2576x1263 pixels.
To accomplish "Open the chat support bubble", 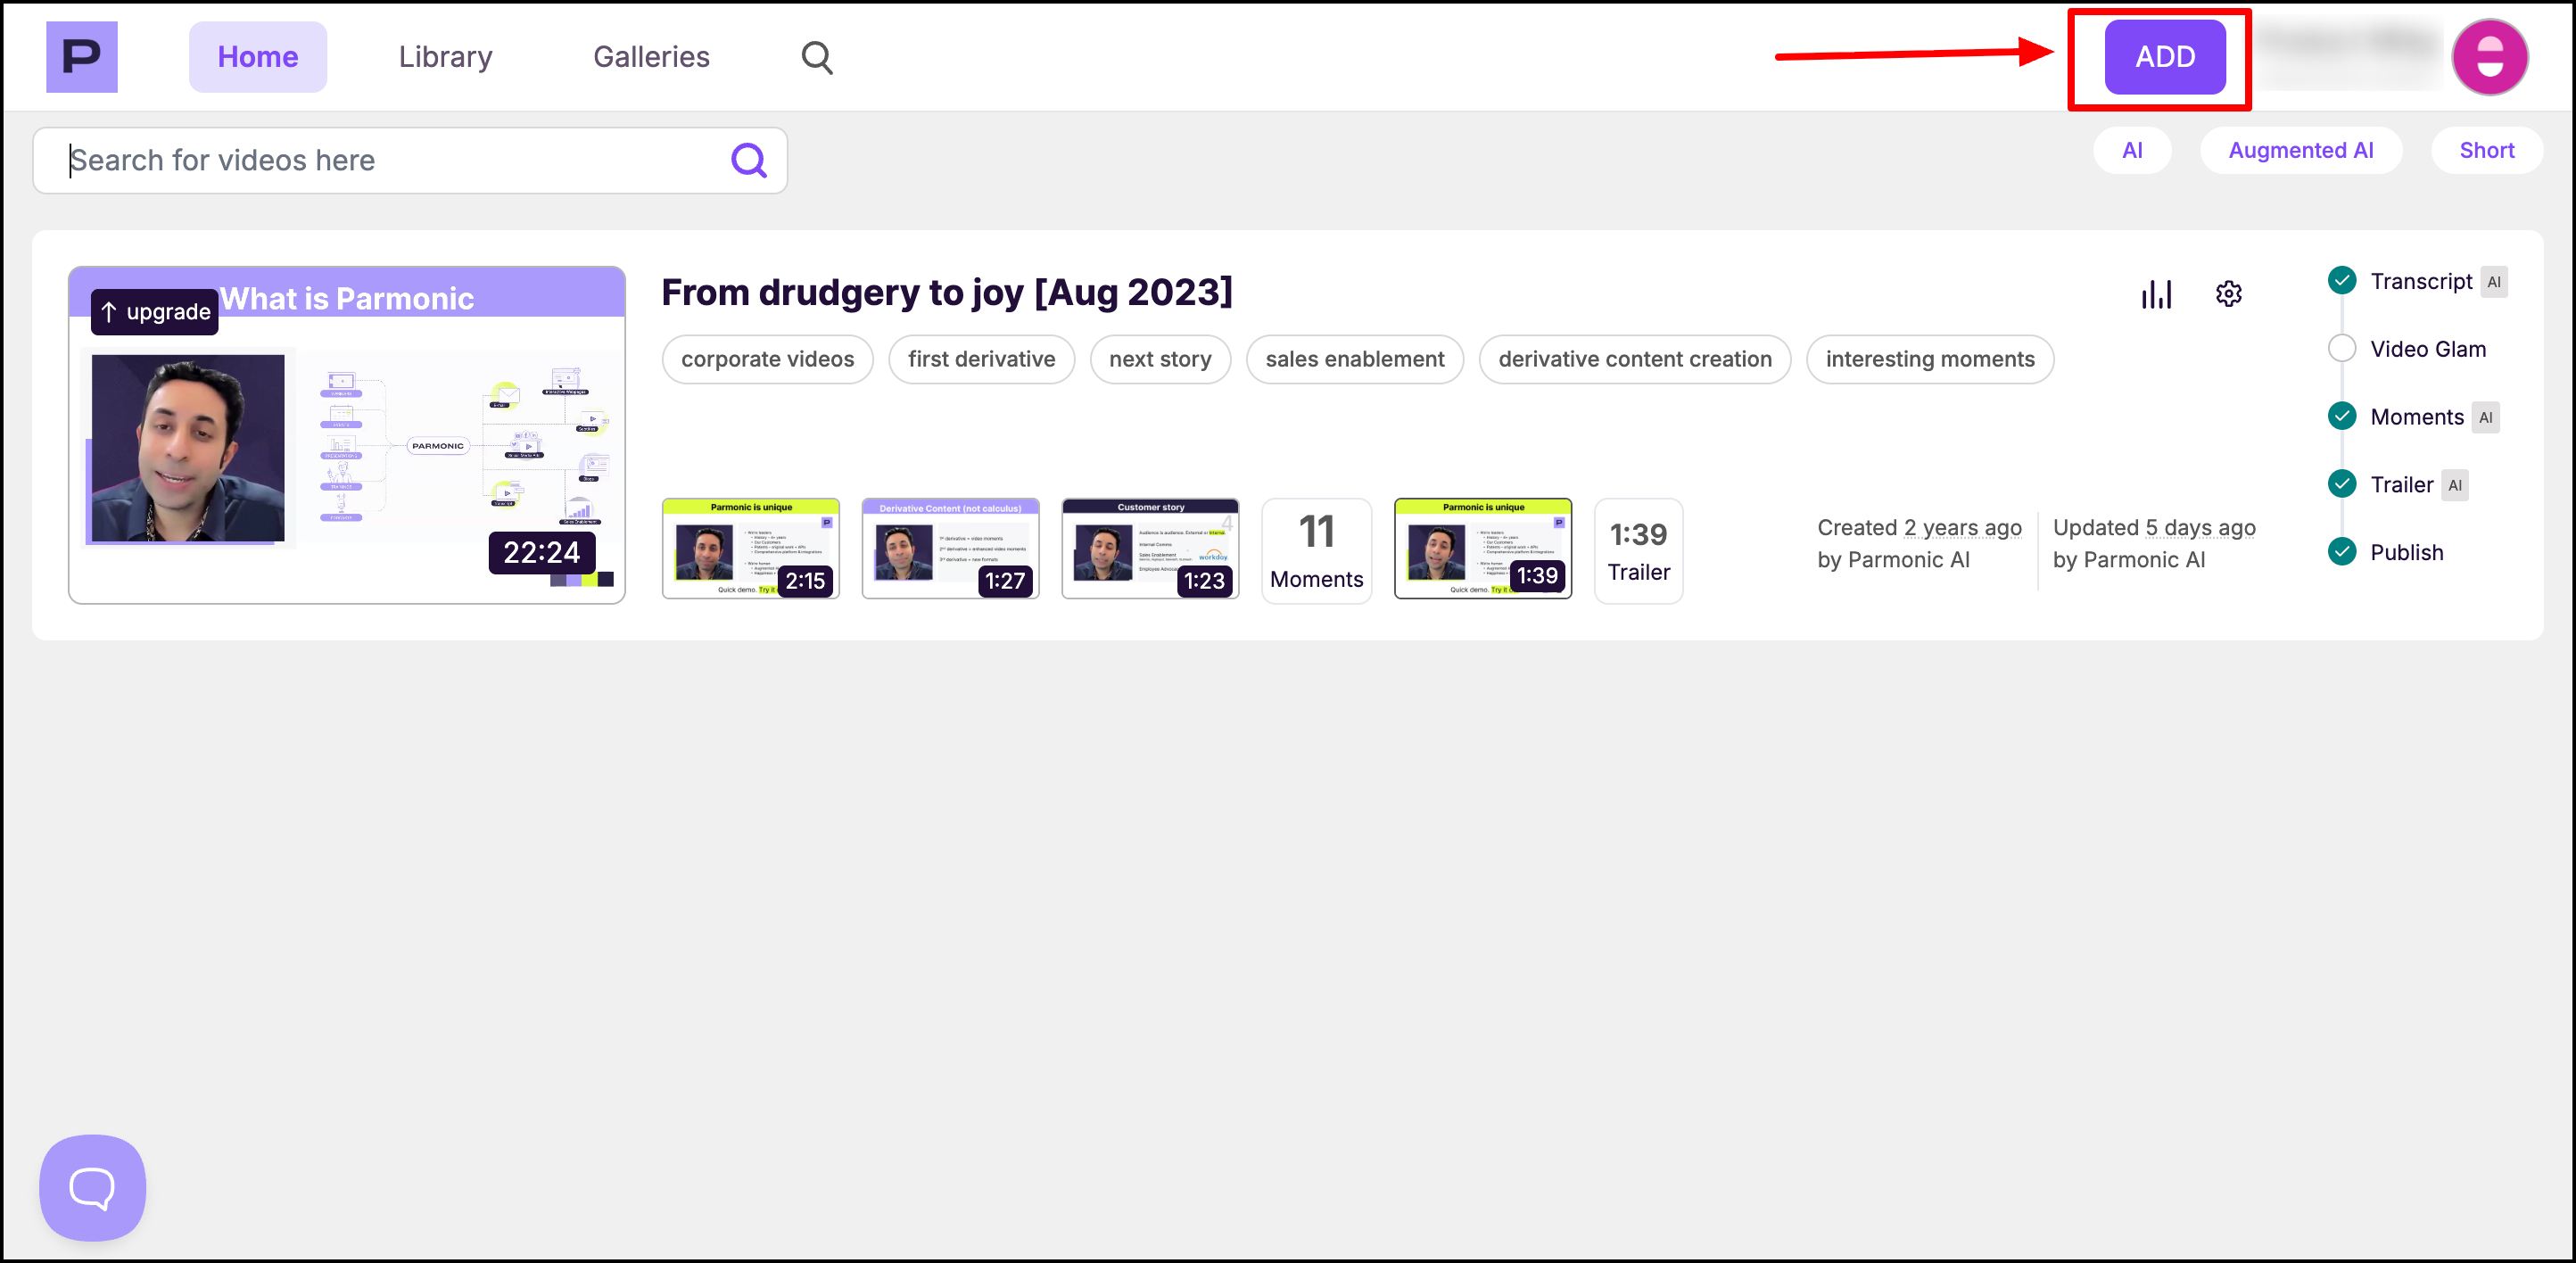I will [93, 1187].
